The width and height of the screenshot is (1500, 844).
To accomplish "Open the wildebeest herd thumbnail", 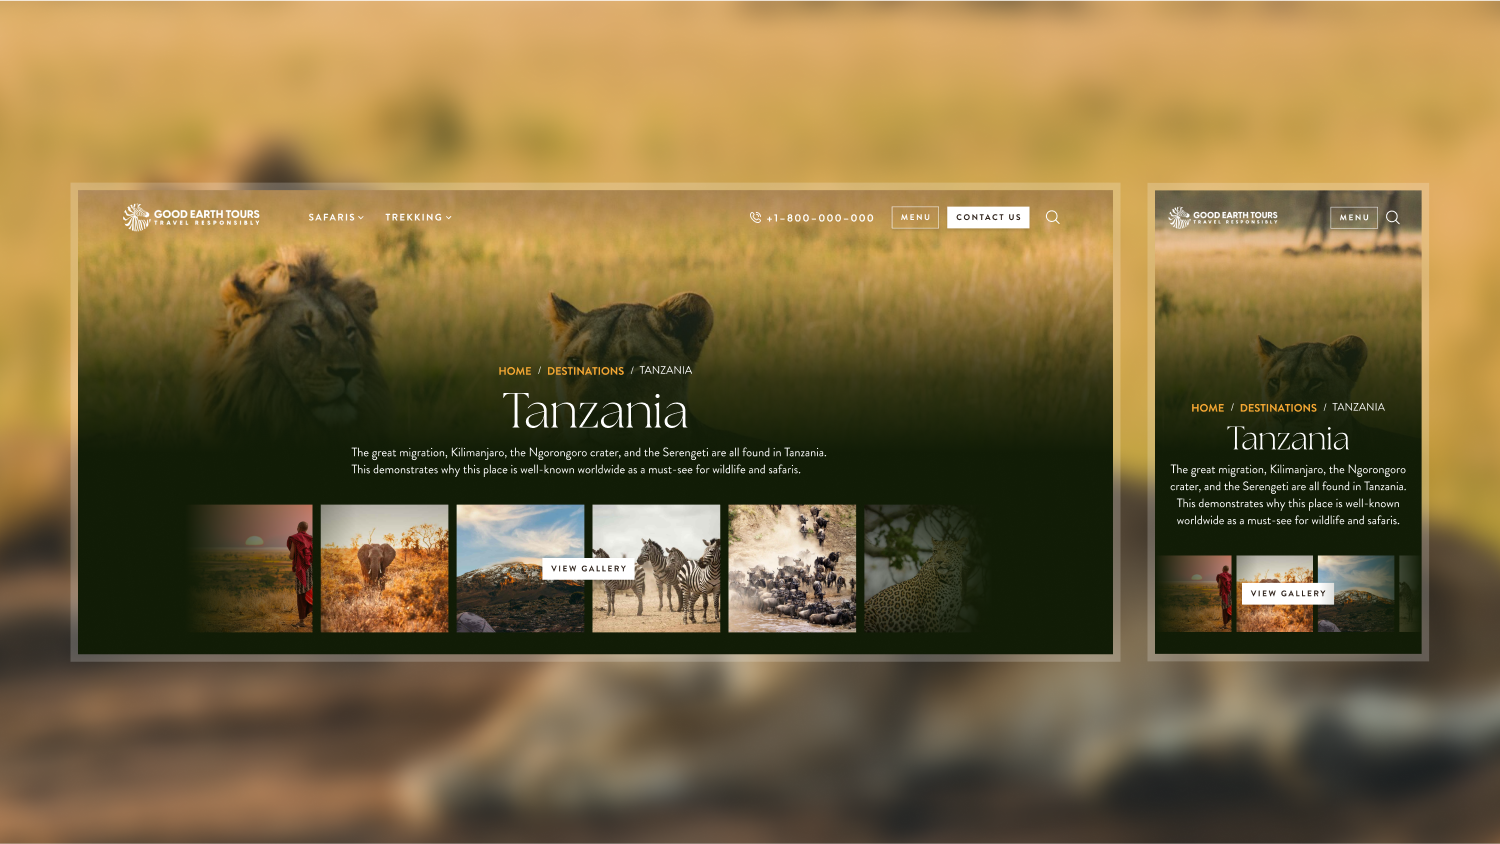I will pos(792,568).
